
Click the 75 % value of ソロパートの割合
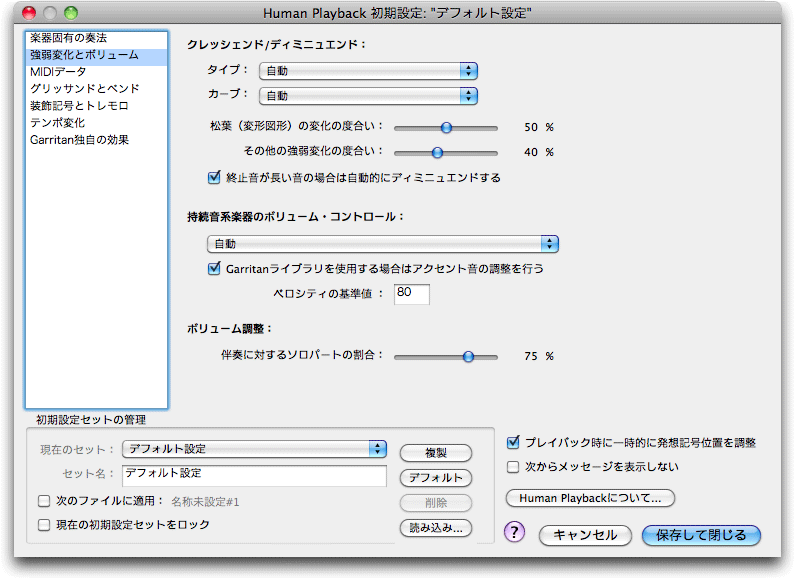click(x=538, y=356)
